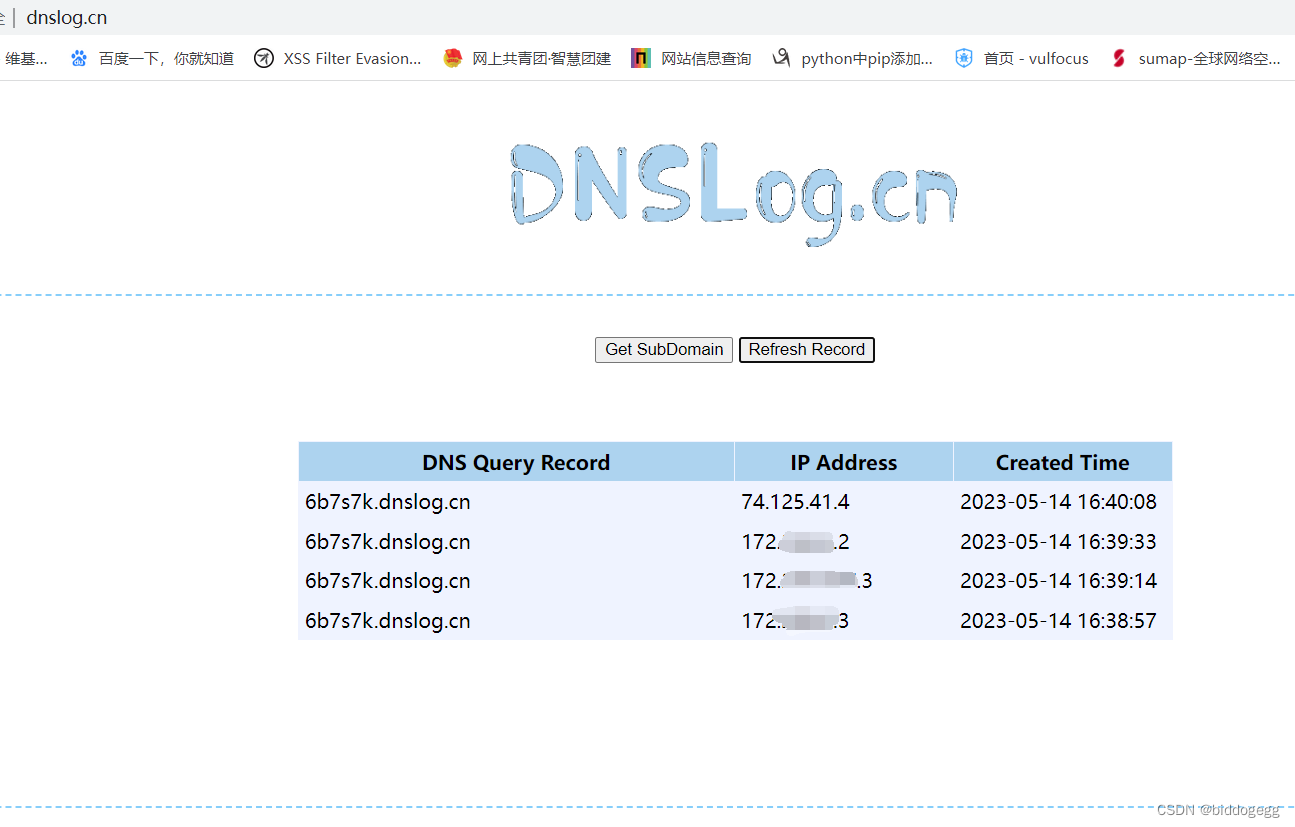The height and width of the screenshot is (827, 1295).
Task: Click the IP Address column header
Action: point(844,462)
